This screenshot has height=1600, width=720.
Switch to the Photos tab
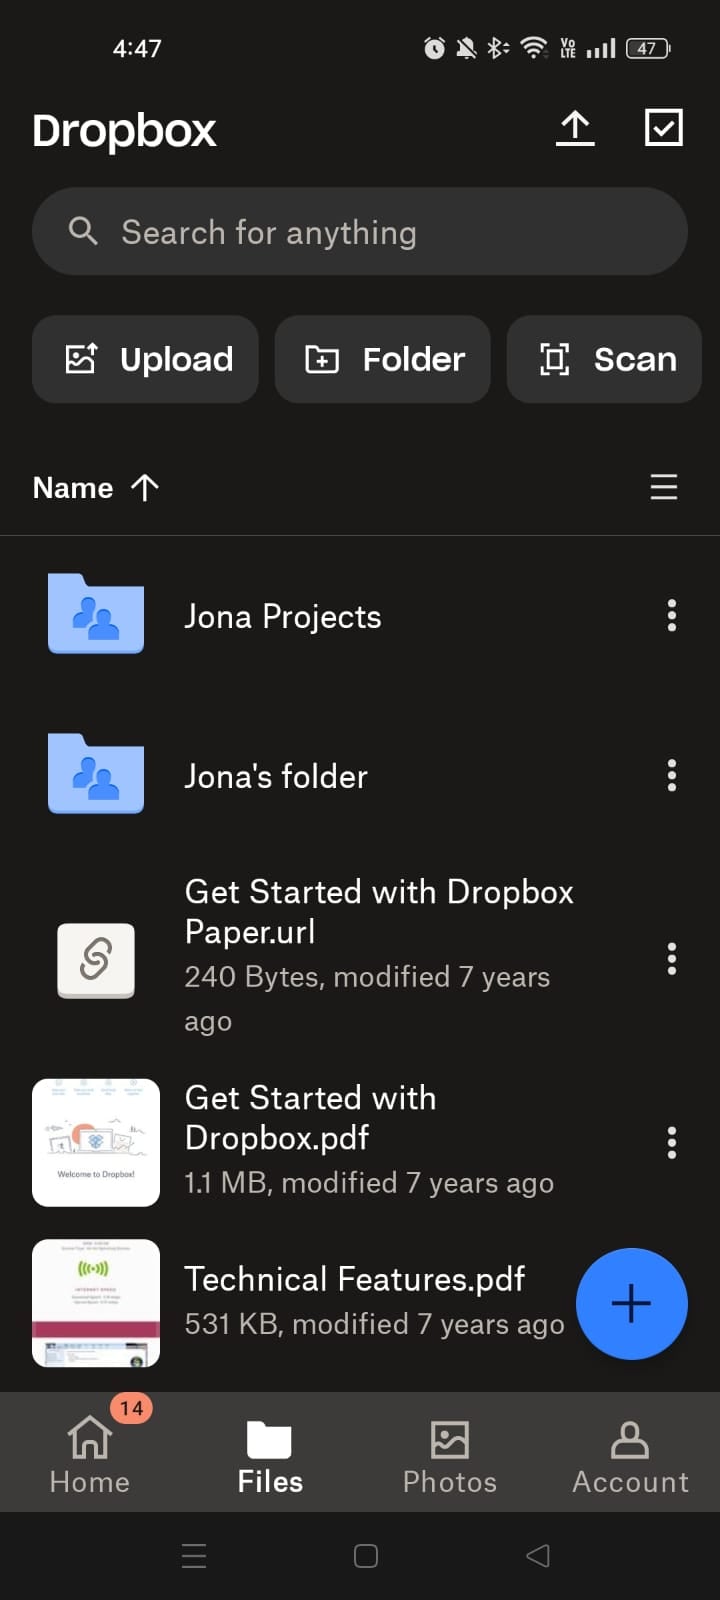coord(450,1455)
